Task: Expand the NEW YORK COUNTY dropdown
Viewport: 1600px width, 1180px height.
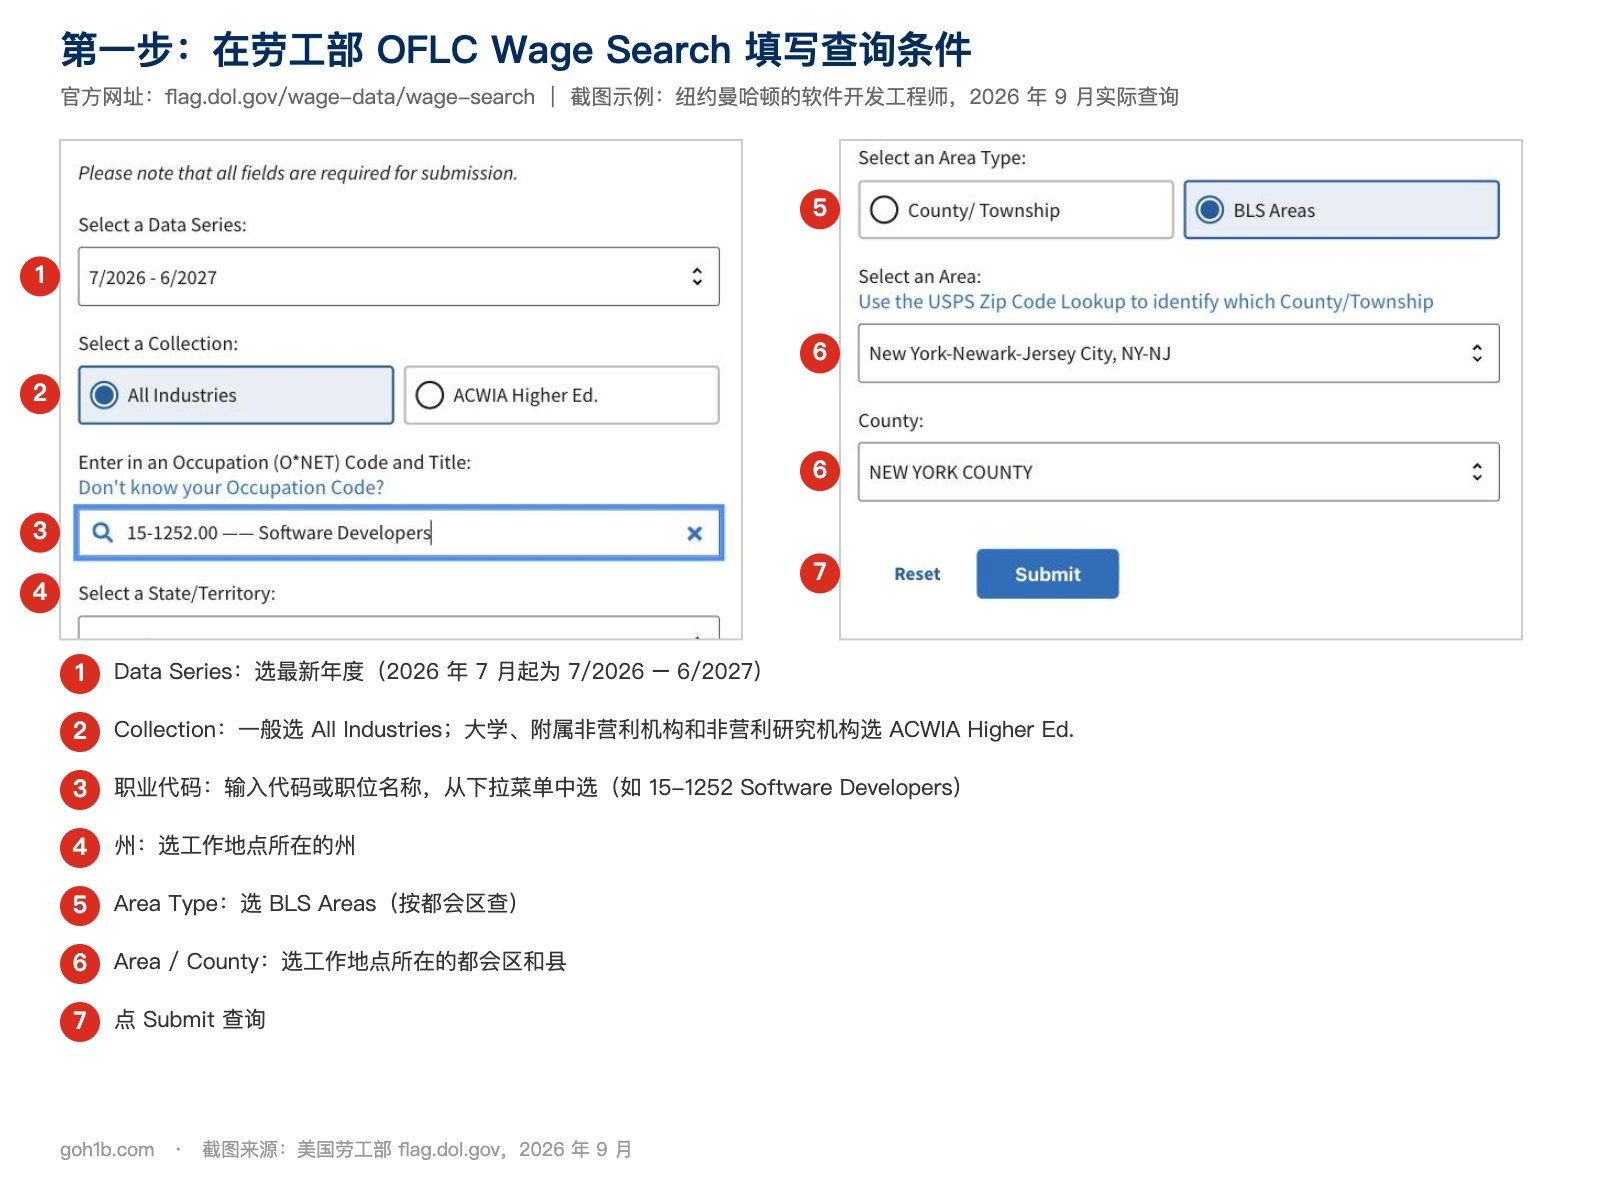Action: pos(1178,472)
